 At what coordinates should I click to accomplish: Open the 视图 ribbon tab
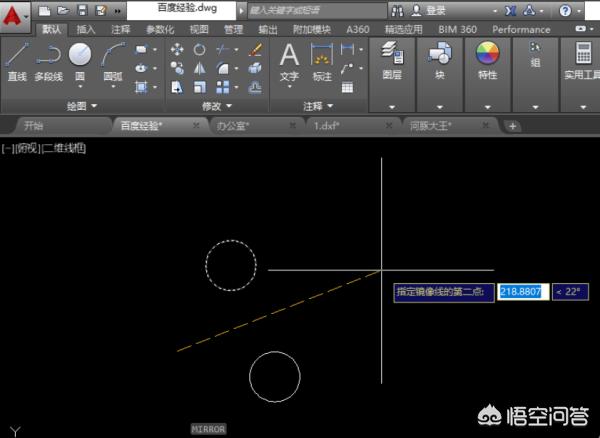tap(199, 30)
